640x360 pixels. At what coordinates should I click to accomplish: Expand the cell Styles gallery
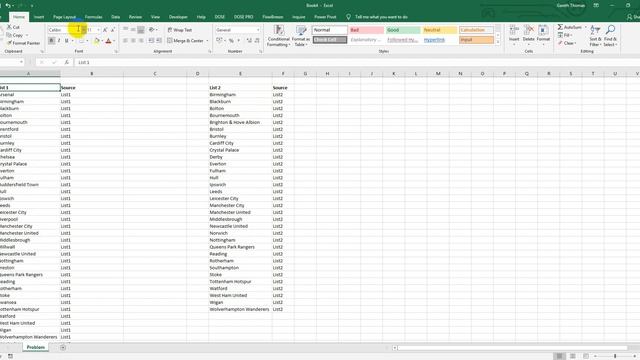[x=498, y=42]
